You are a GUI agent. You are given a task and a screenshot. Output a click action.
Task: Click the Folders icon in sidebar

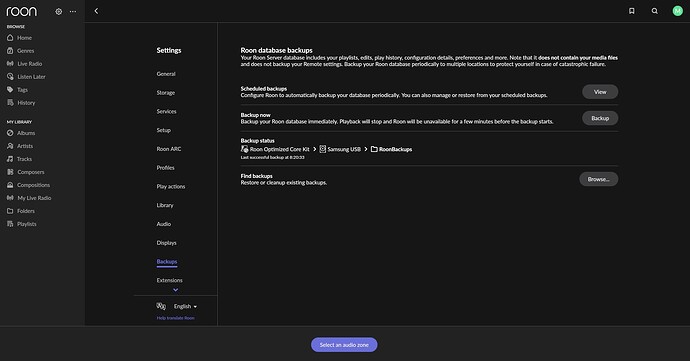pyautogui.click(x=10, y=211)
